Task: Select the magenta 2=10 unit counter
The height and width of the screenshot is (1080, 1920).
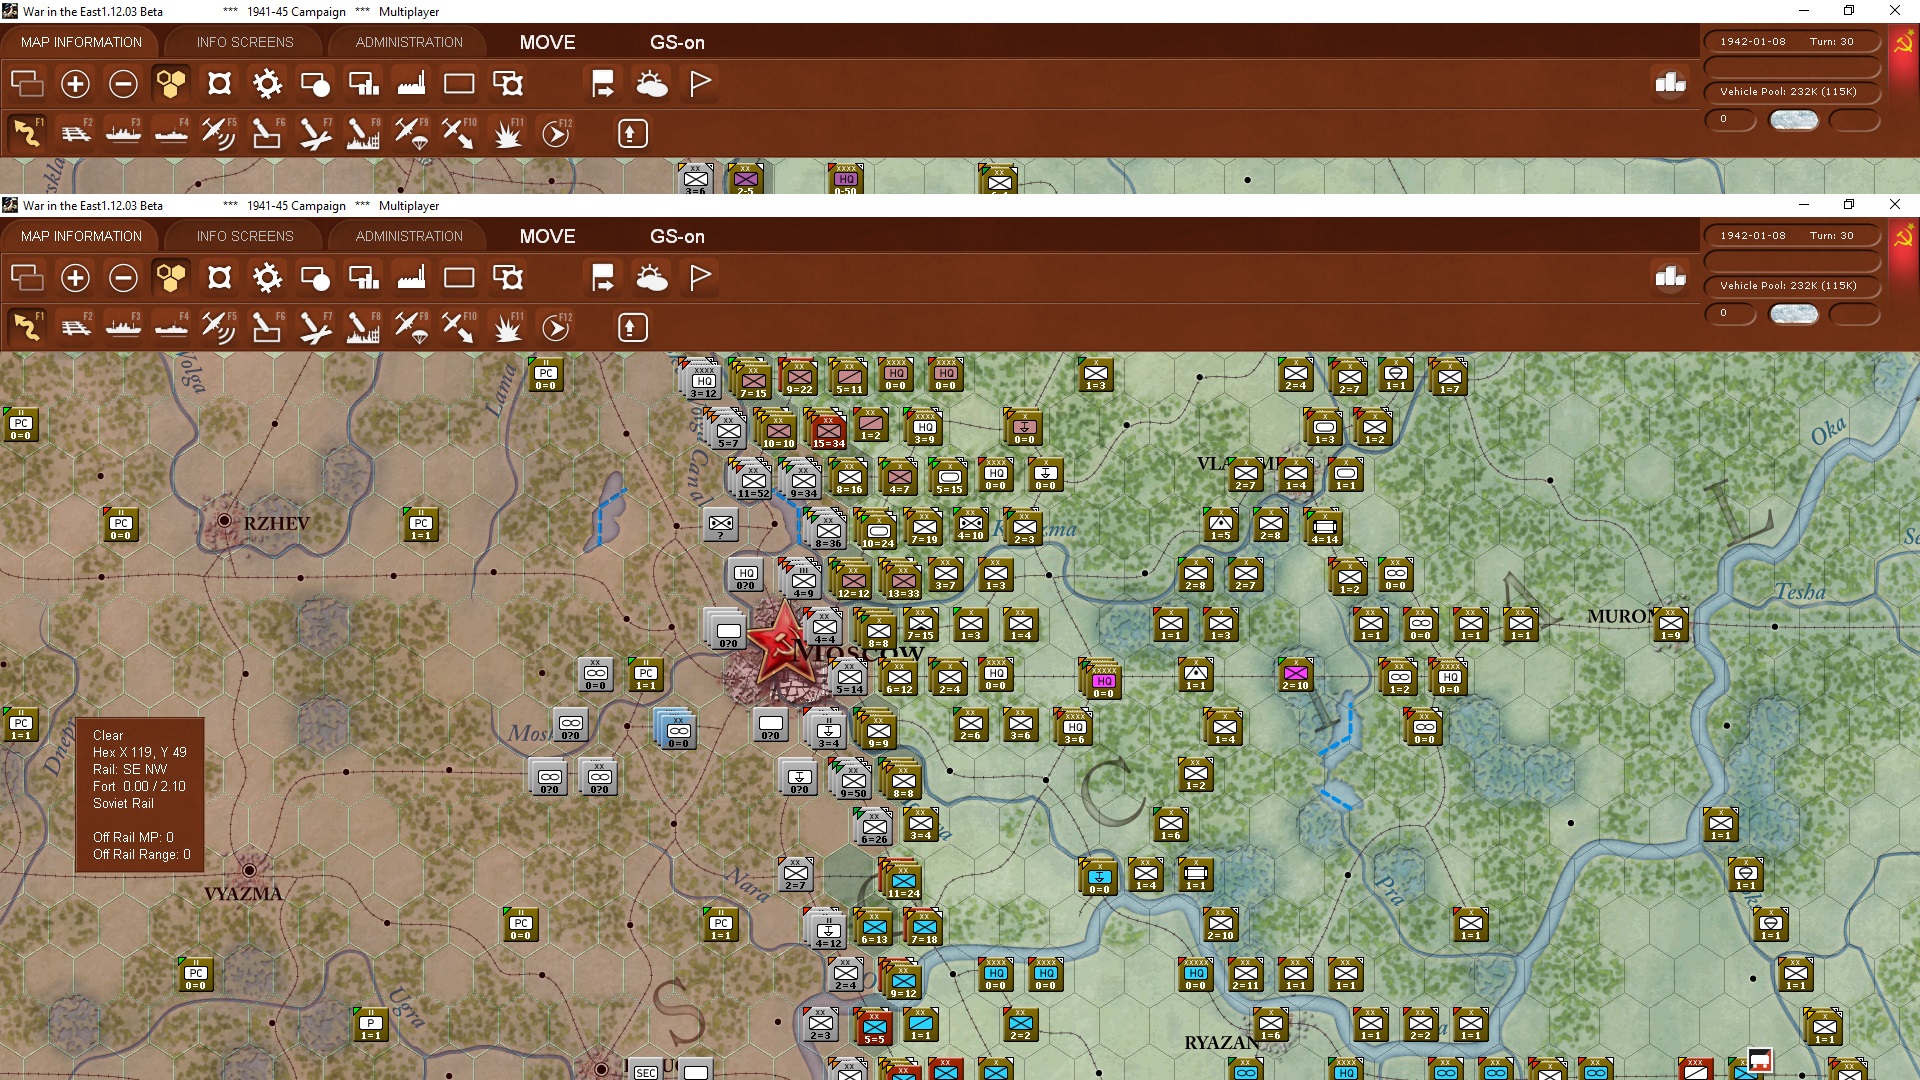Action: [1295, 676]
